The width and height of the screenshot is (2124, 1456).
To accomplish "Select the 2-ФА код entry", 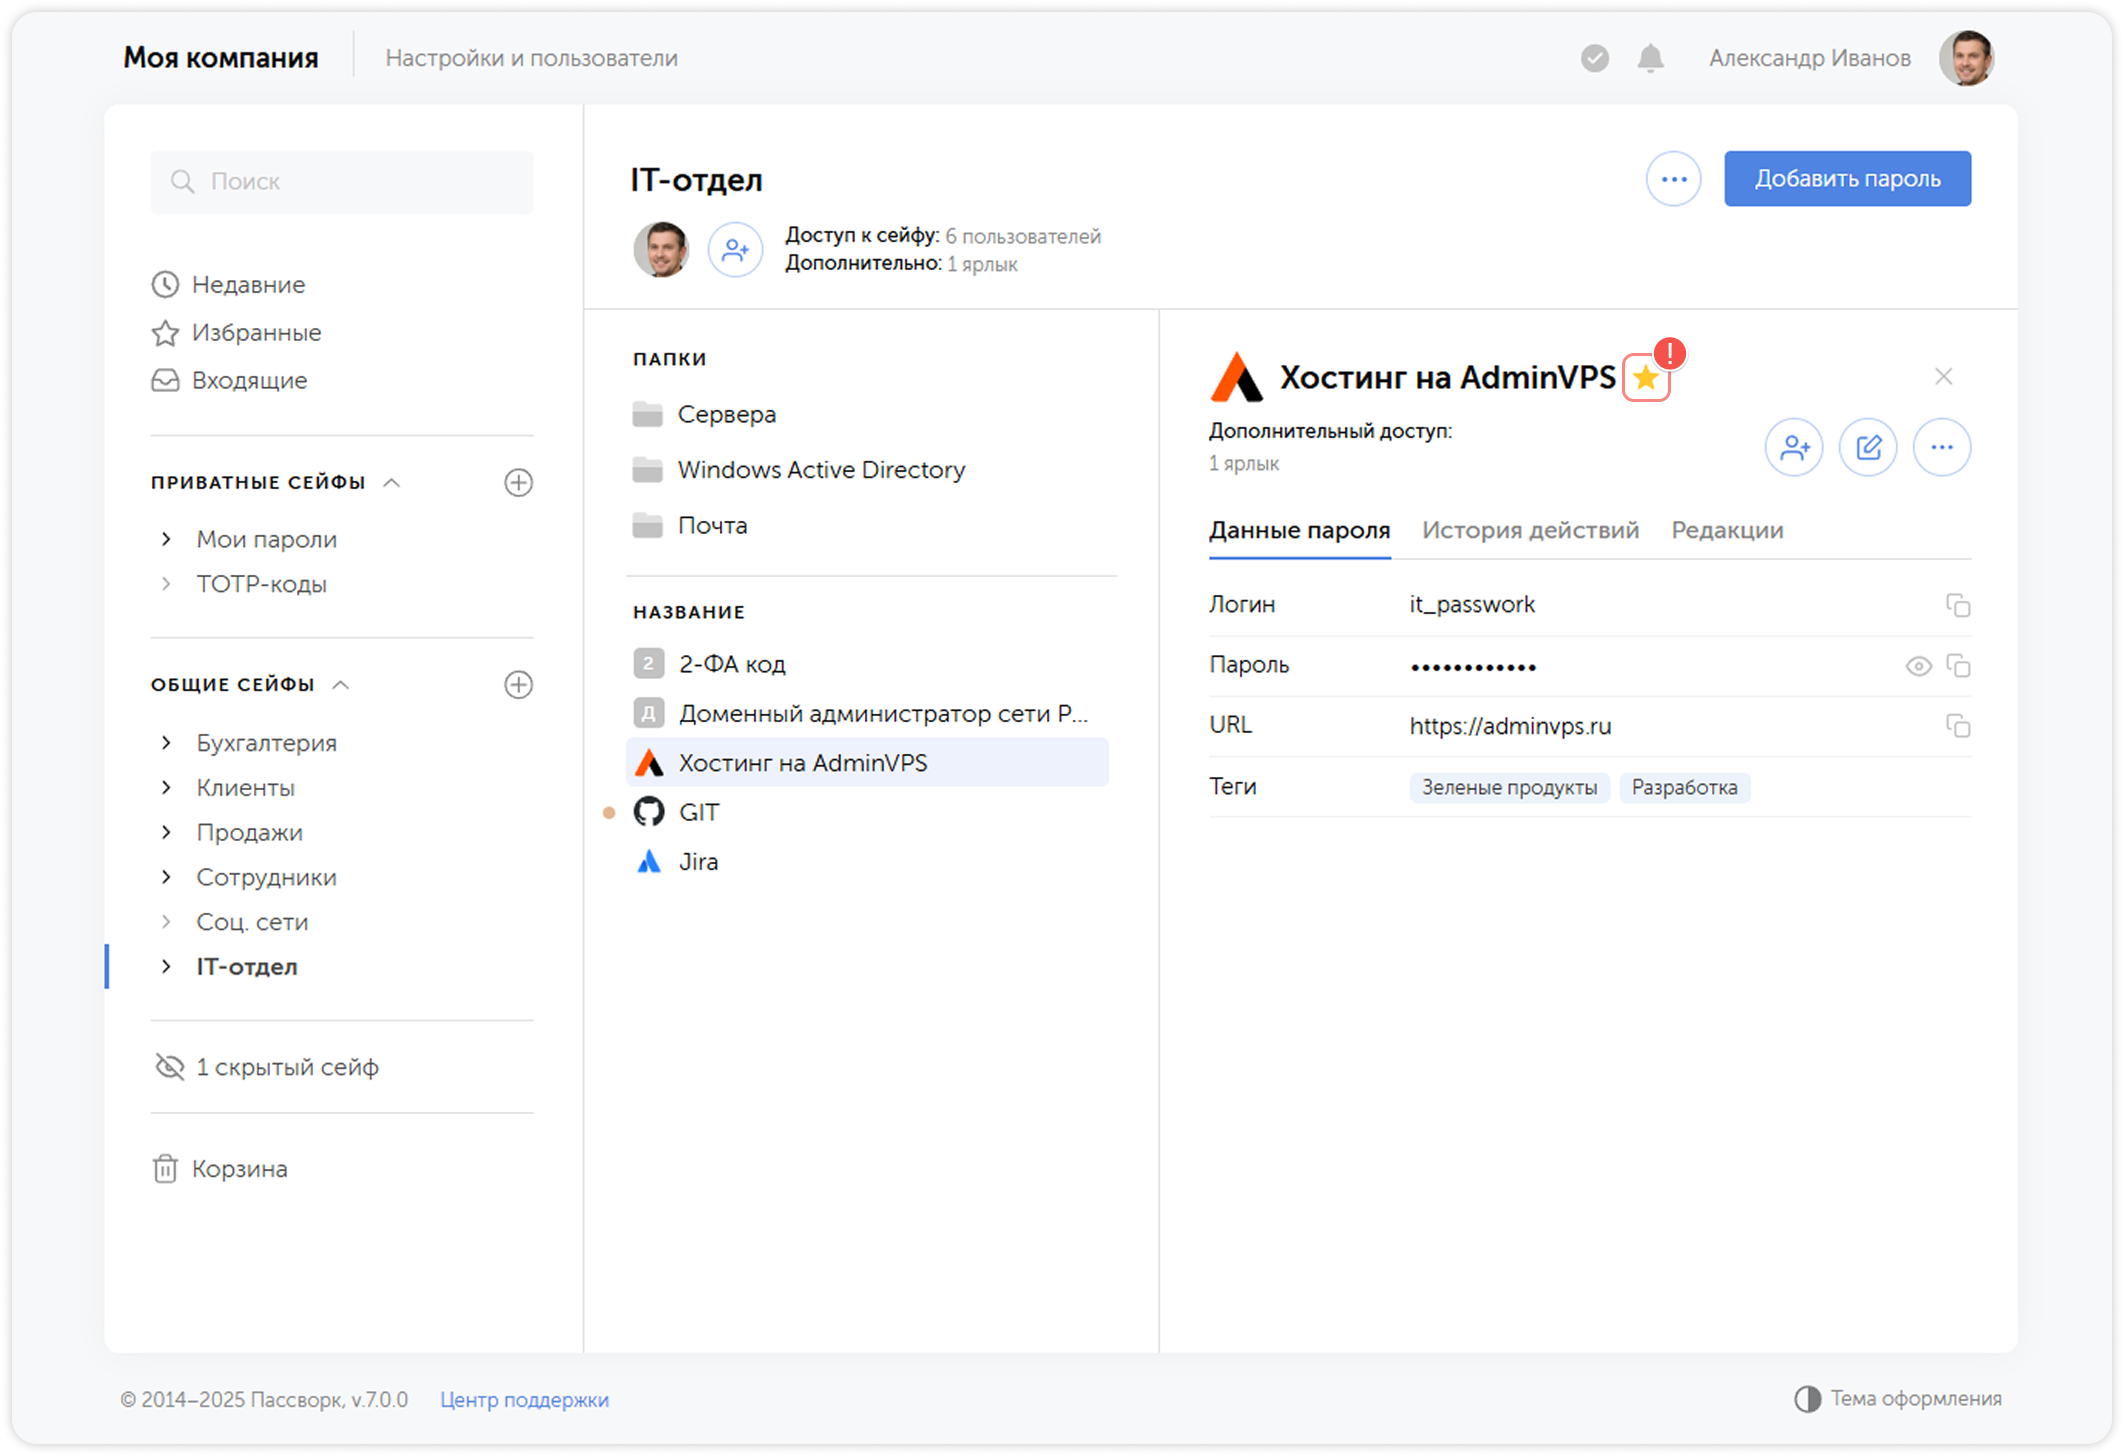I will pyautogui.click(x=867, y=664).
